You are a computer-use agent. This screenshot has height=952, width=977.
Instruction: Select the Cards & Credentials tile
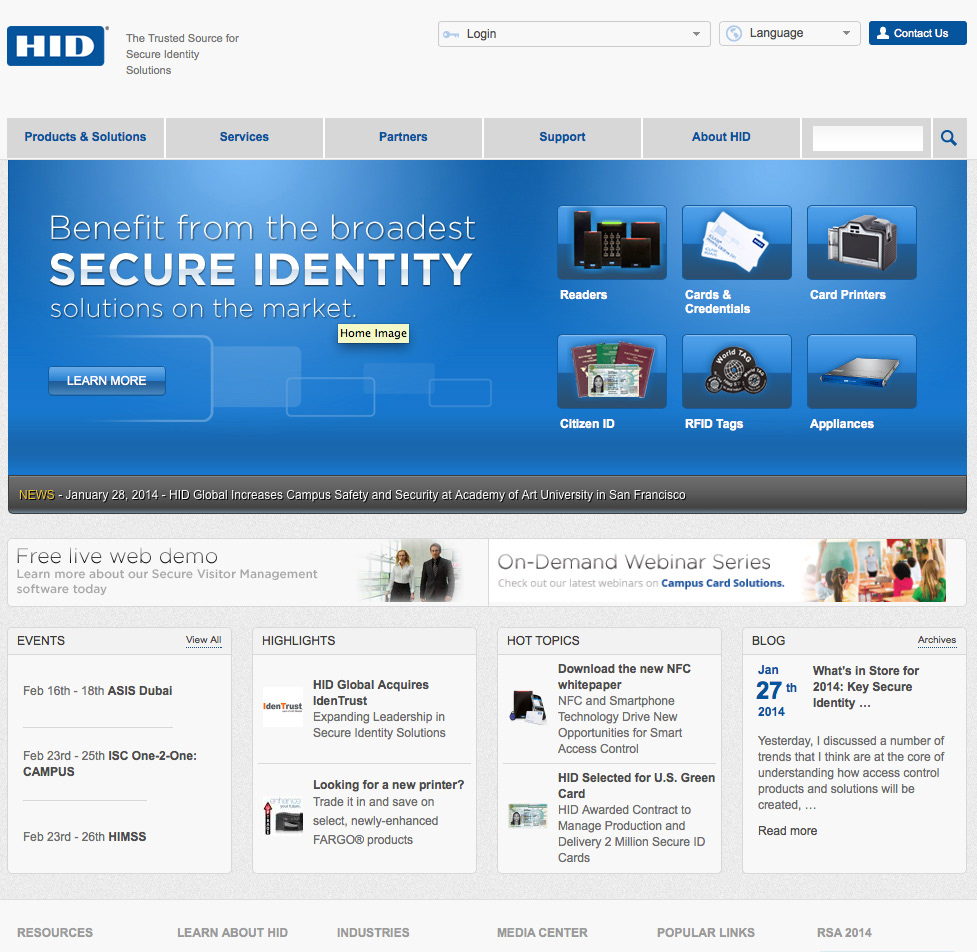click(736, 243)
